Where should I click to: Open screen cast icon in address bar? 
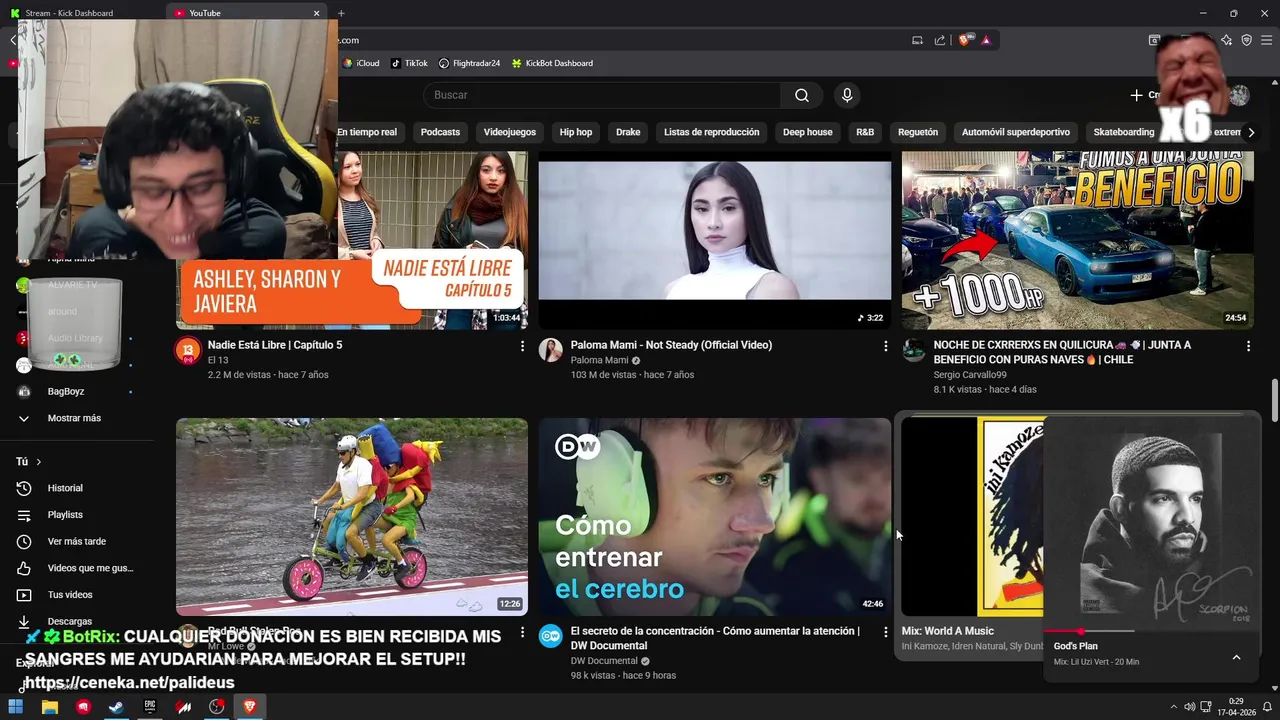917,40
